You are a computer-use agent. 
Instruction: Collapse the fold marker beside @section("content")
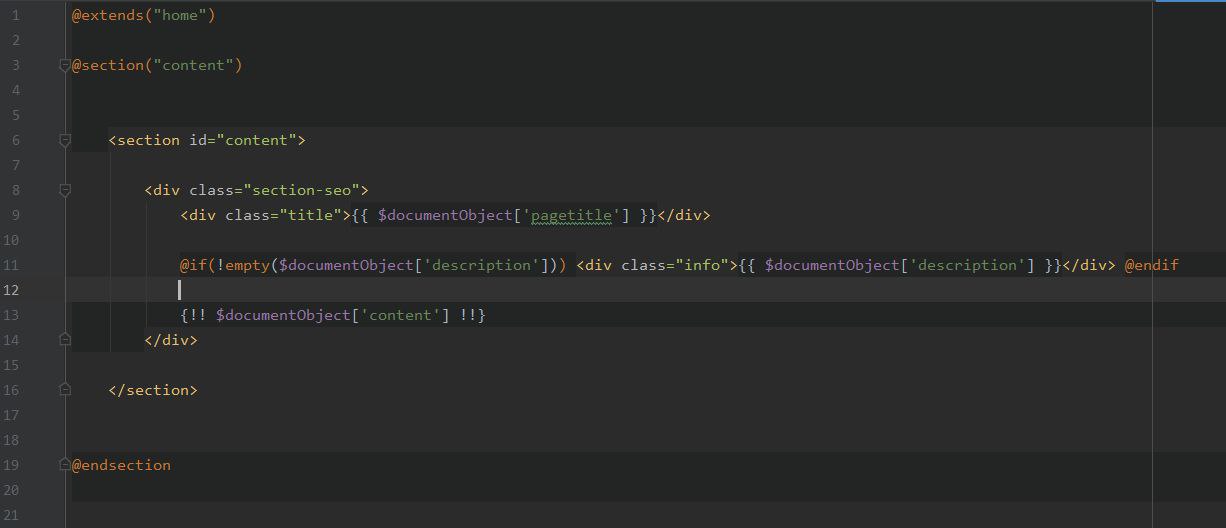65,66
